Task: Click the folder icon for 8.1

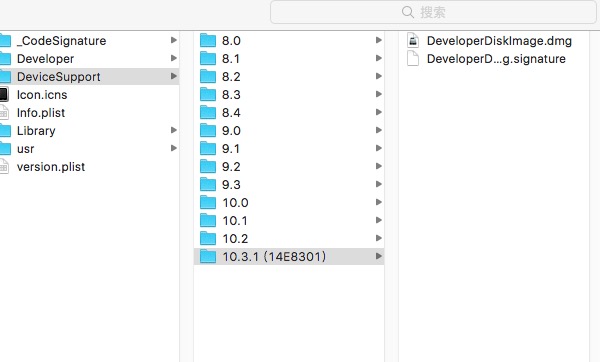Action: point(208,58)
